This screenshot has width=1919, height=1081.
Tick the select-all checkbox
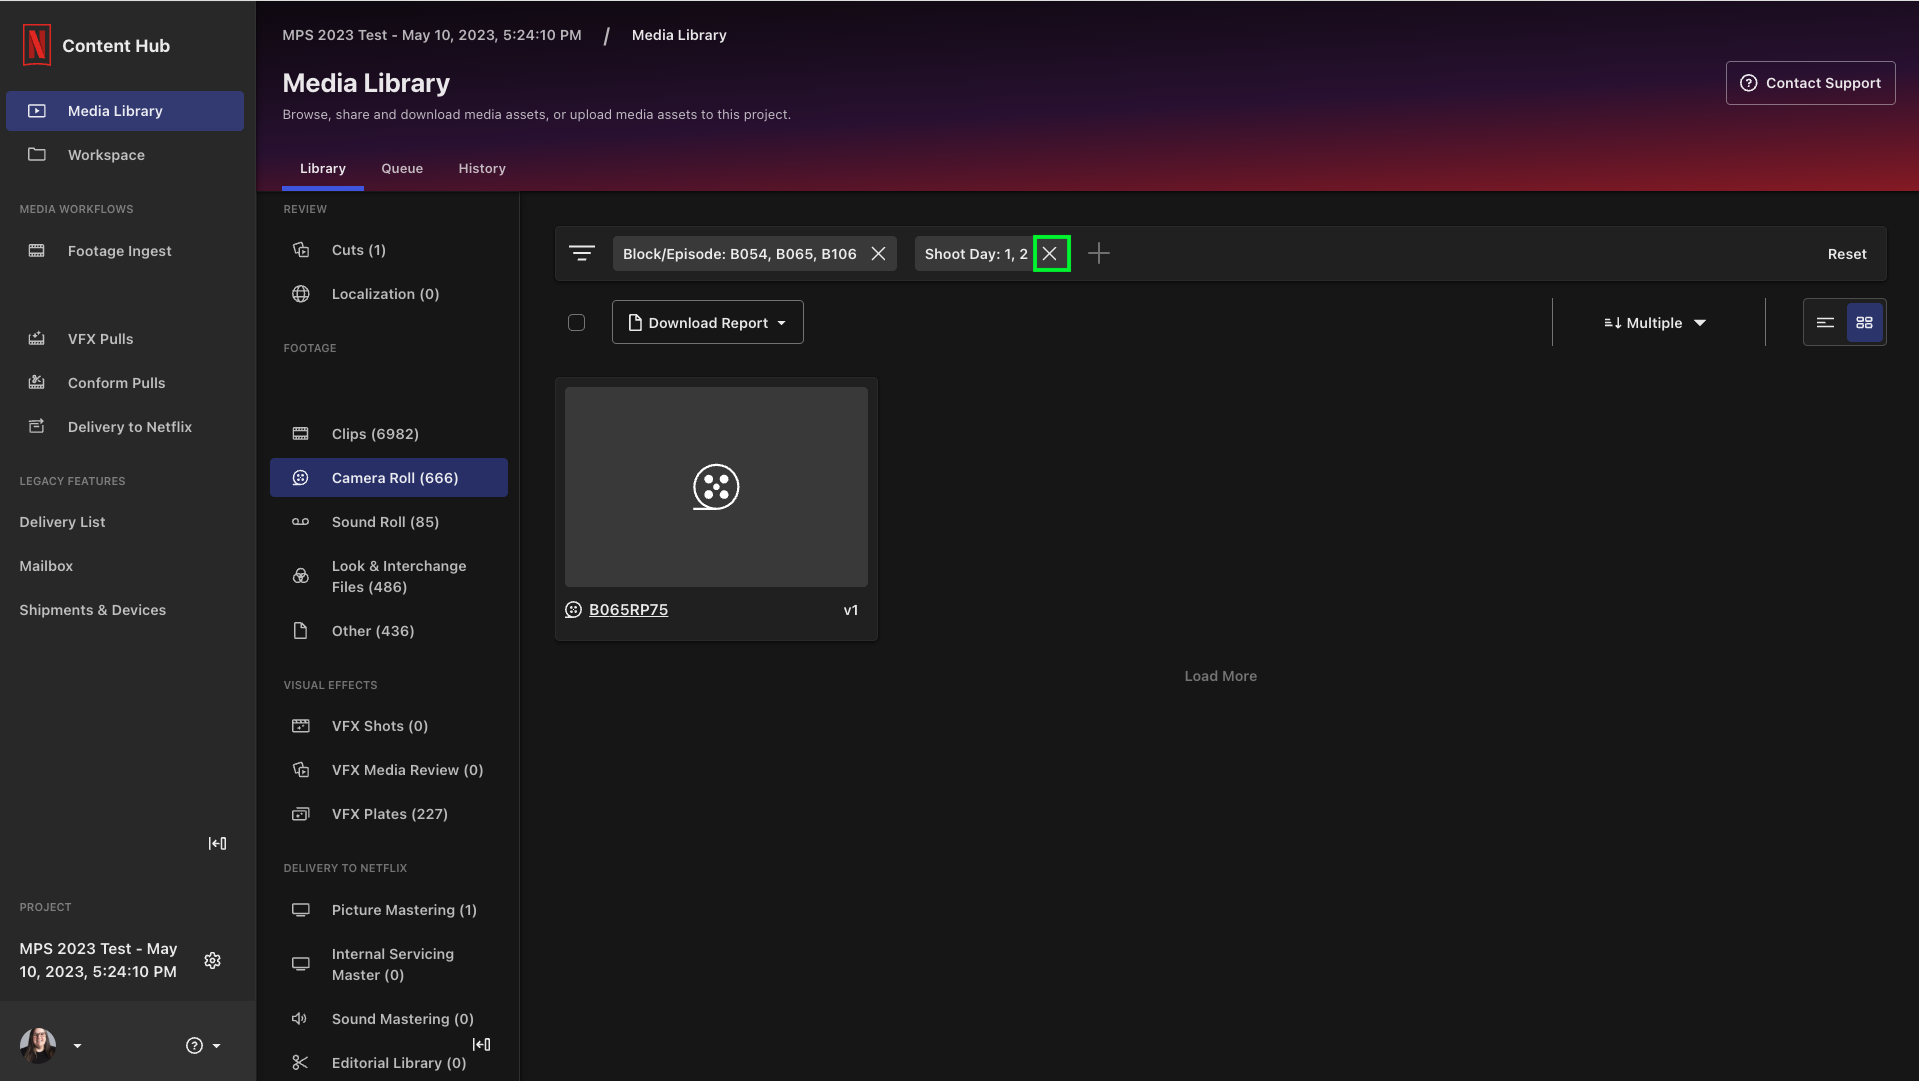pyautogui.click(x=576, y=322)
